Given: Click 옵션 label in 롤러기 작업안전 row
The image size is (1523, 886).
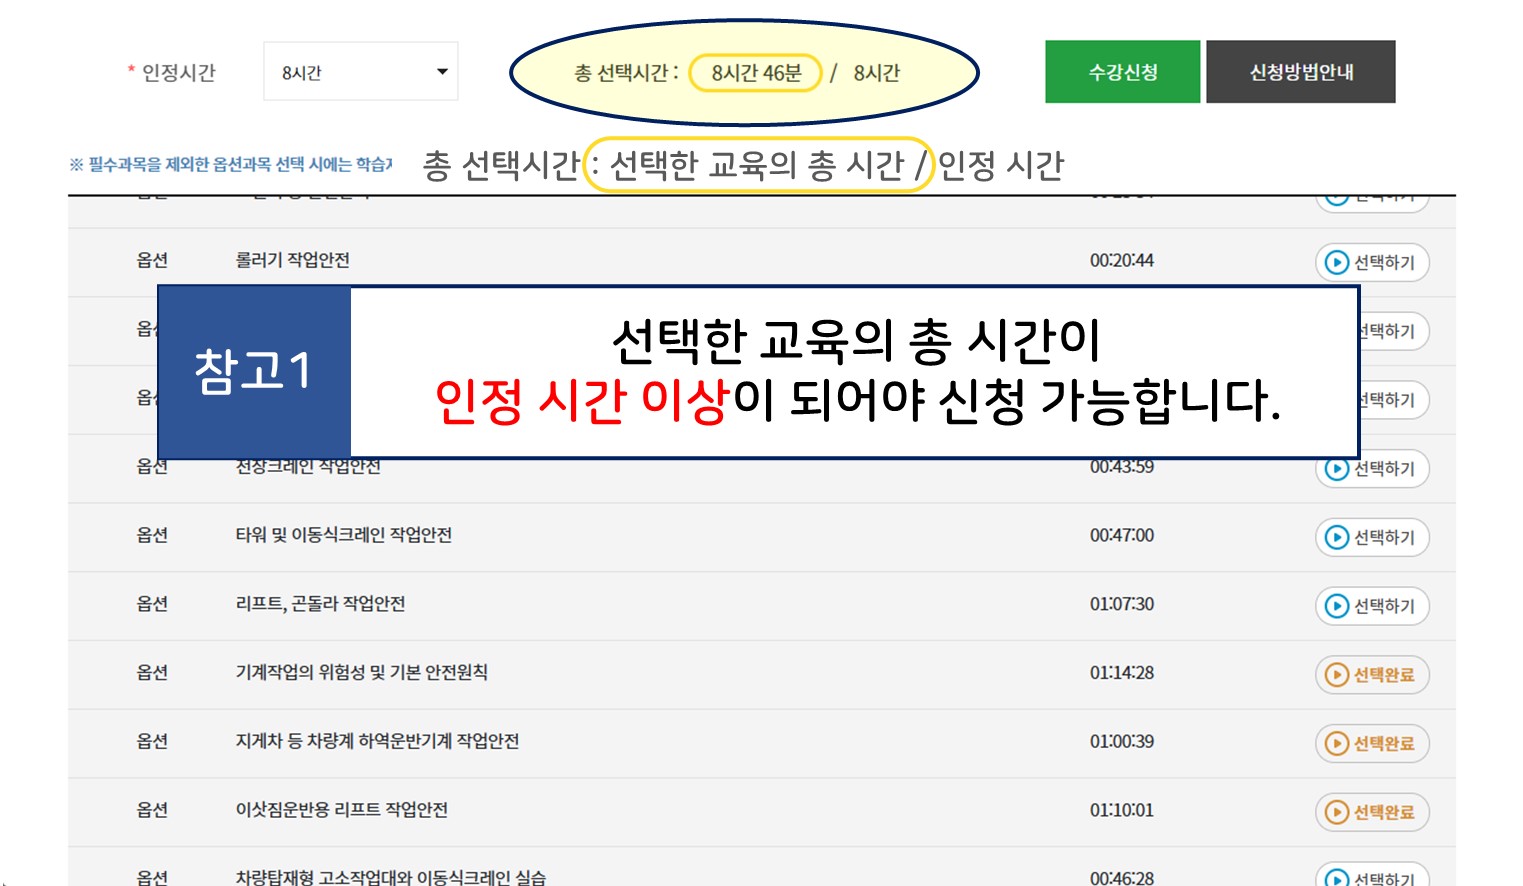Looking at the screenshot, I should pyautogui.click(x=152, y=260).
